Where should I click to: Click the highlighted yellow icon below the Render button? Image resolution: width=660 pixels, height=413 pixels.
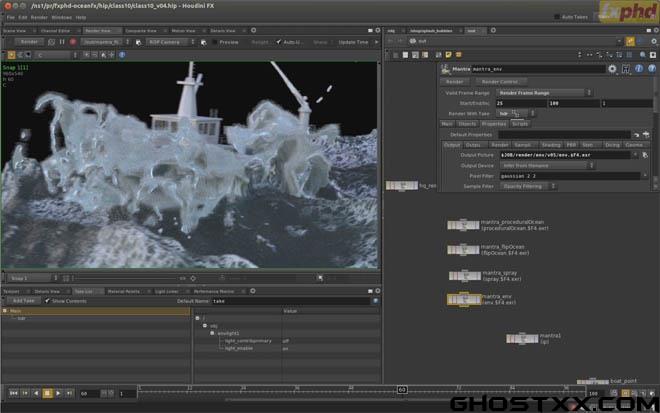point(11,55)
